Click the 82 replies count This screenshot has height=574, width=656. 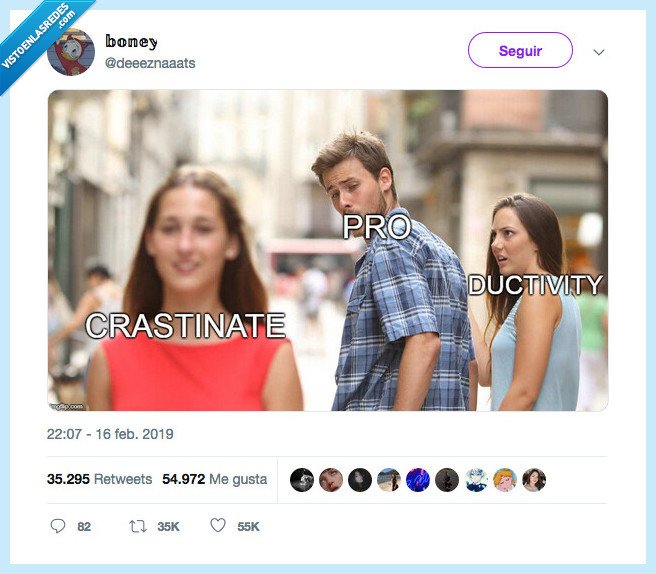[x=84, y=526]
